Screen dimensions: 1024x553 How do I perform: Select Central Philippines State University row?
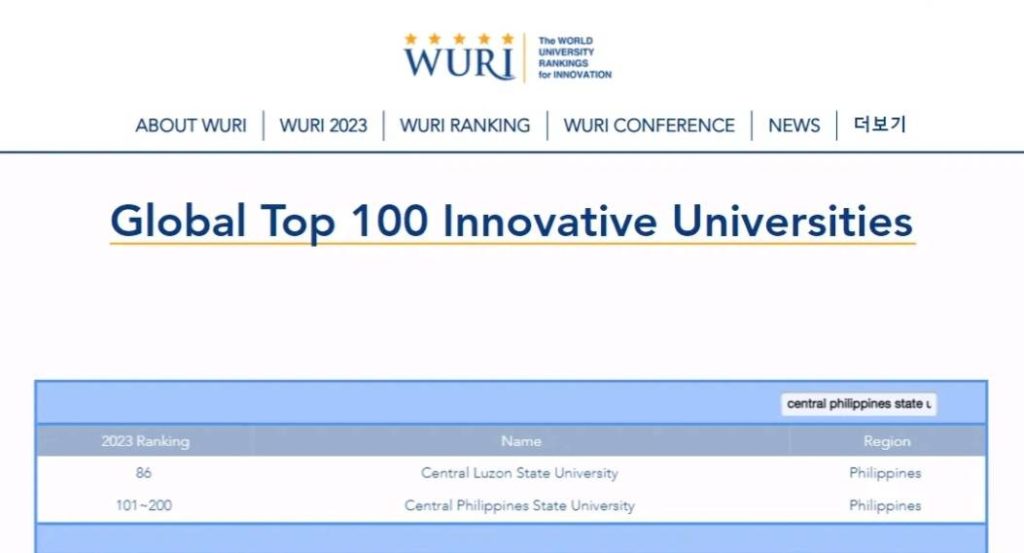tap(511, 505)
